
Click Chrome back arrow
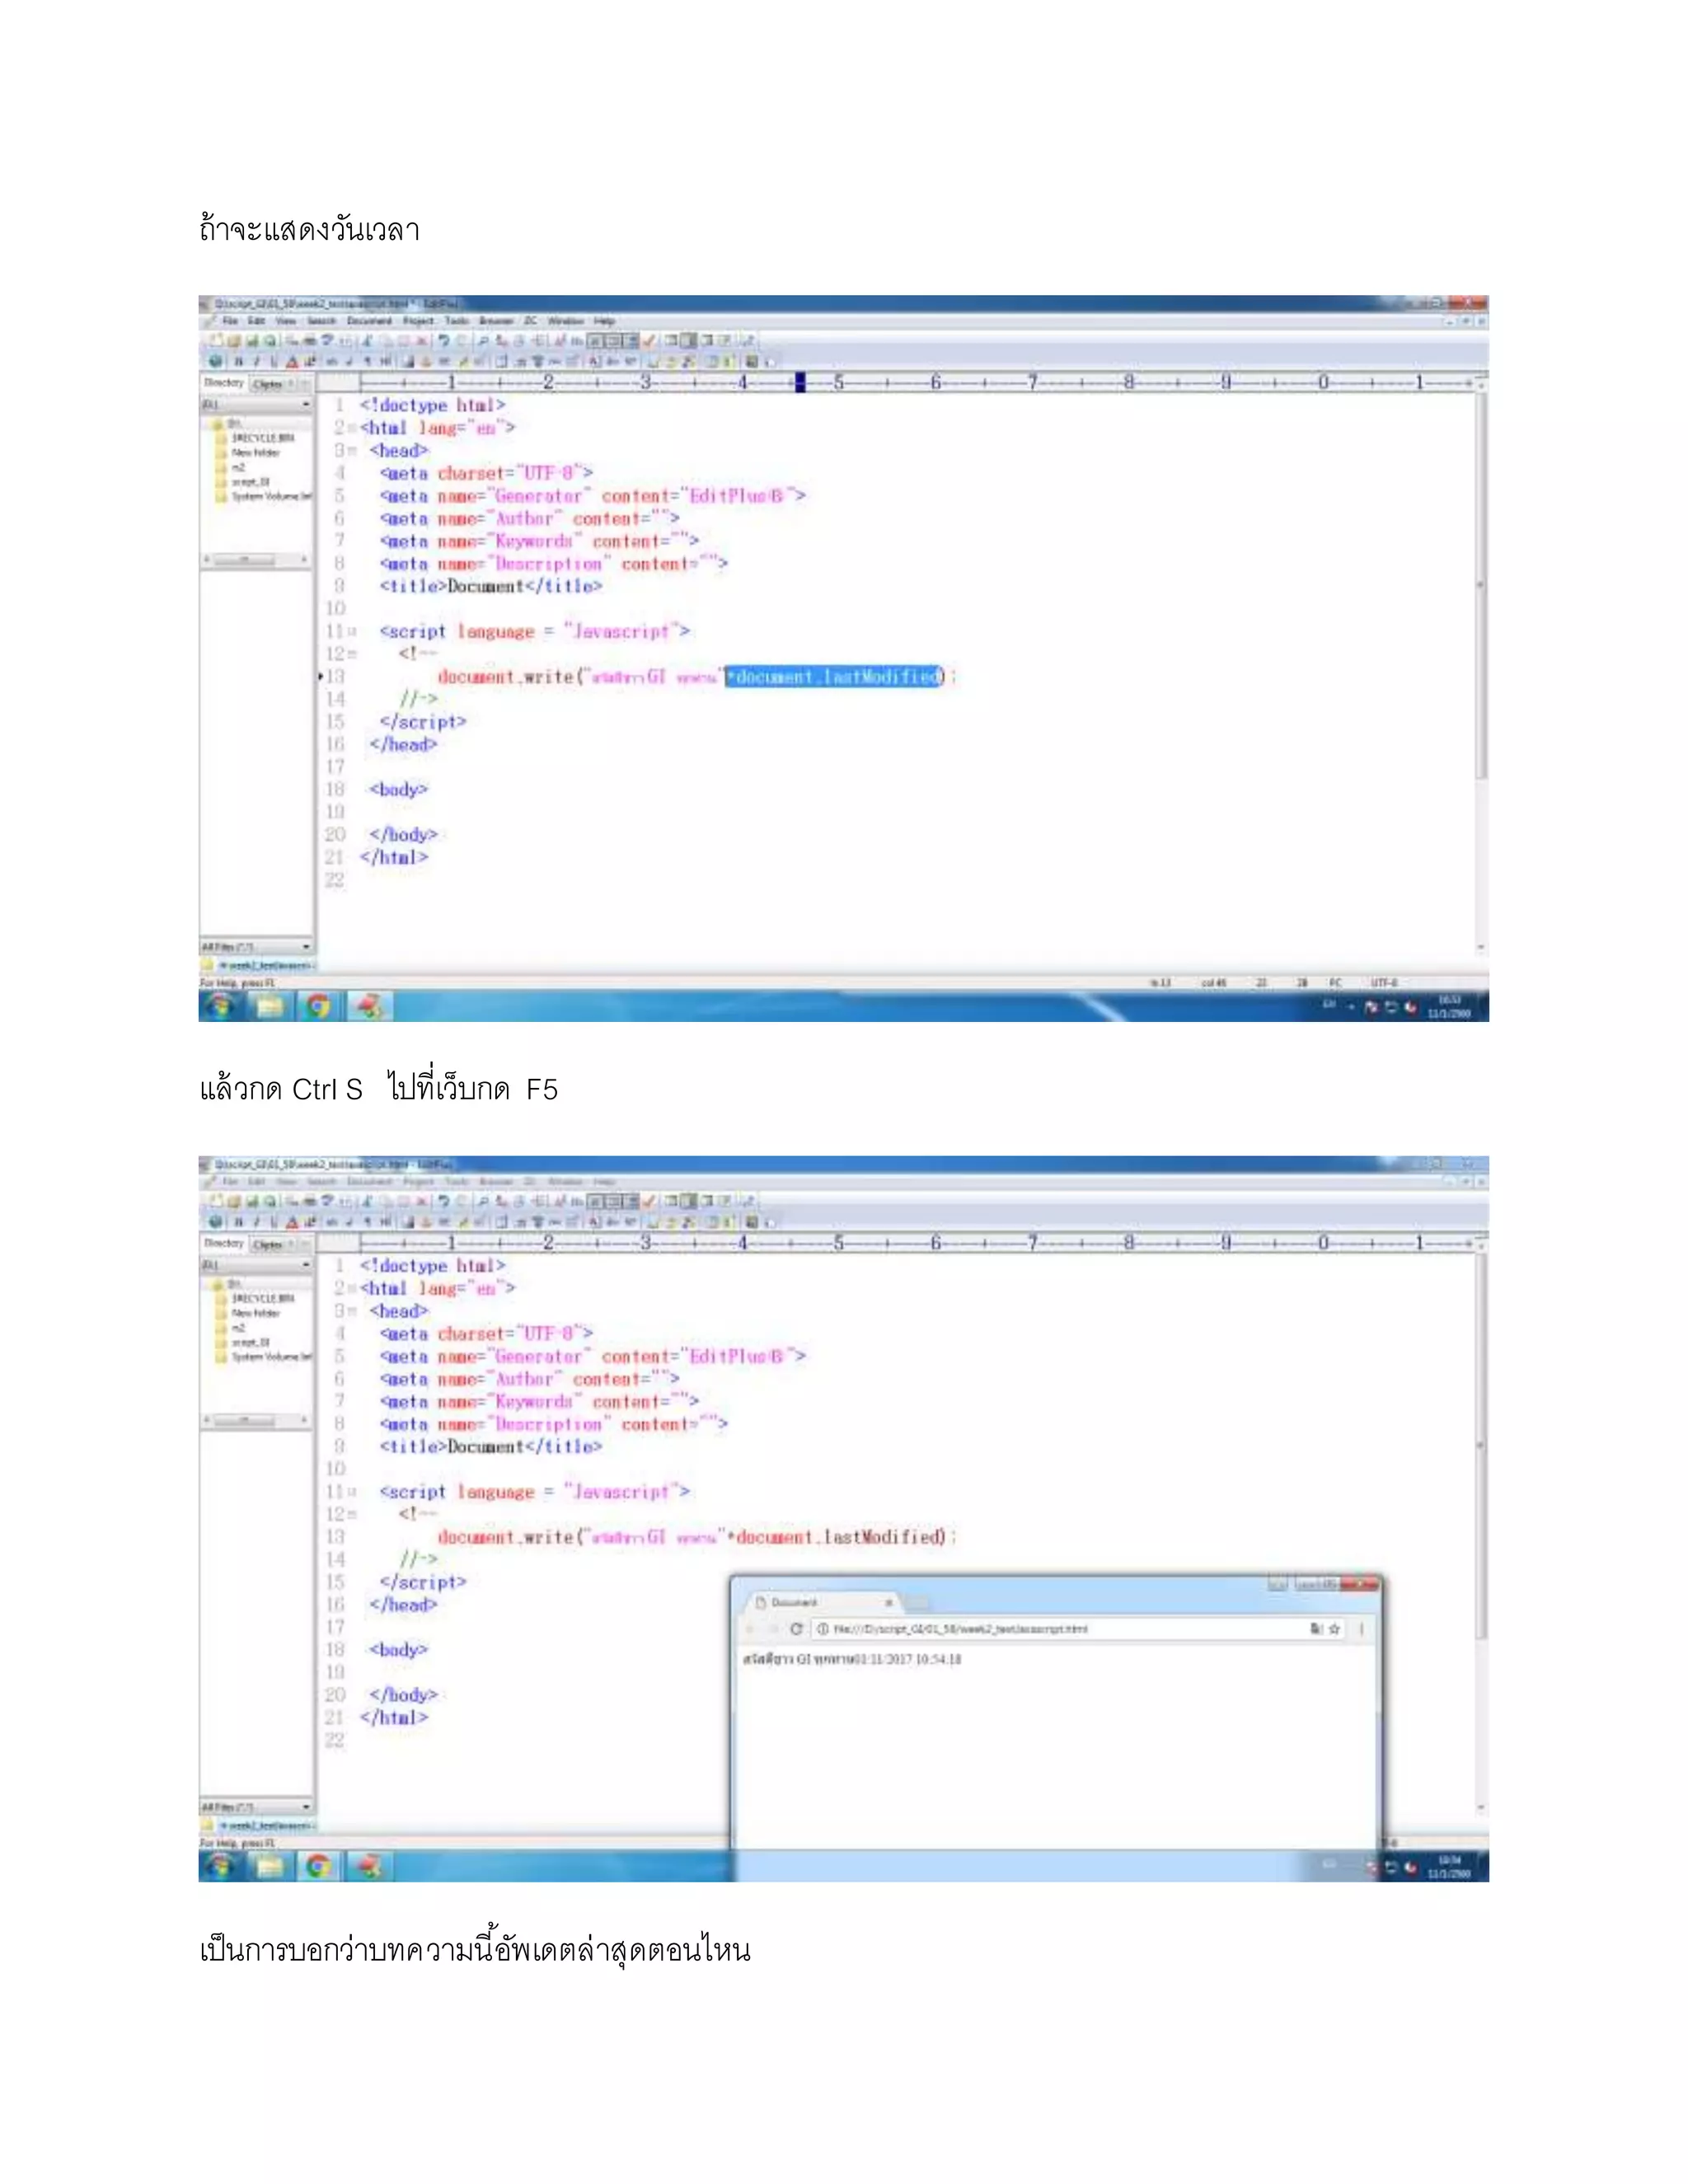point(750,1629)
